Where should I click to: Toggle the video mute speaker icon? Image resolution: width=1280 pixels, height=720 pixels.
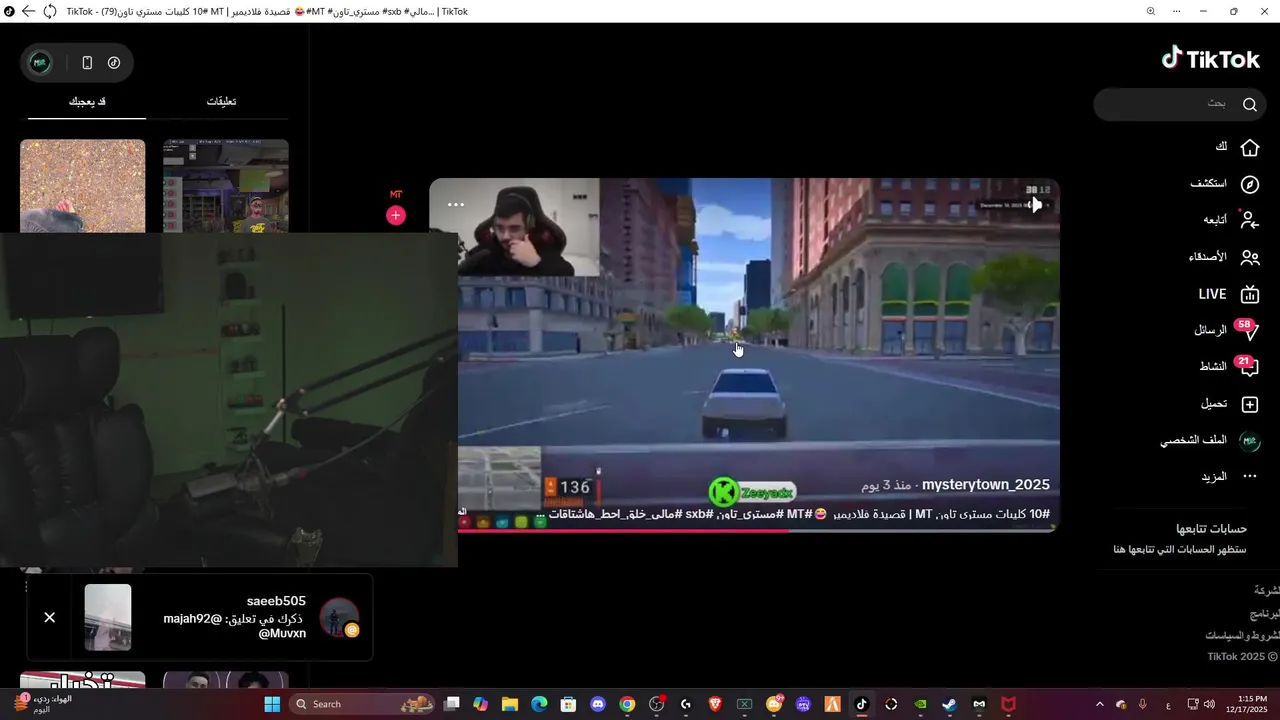point(1035,205)
